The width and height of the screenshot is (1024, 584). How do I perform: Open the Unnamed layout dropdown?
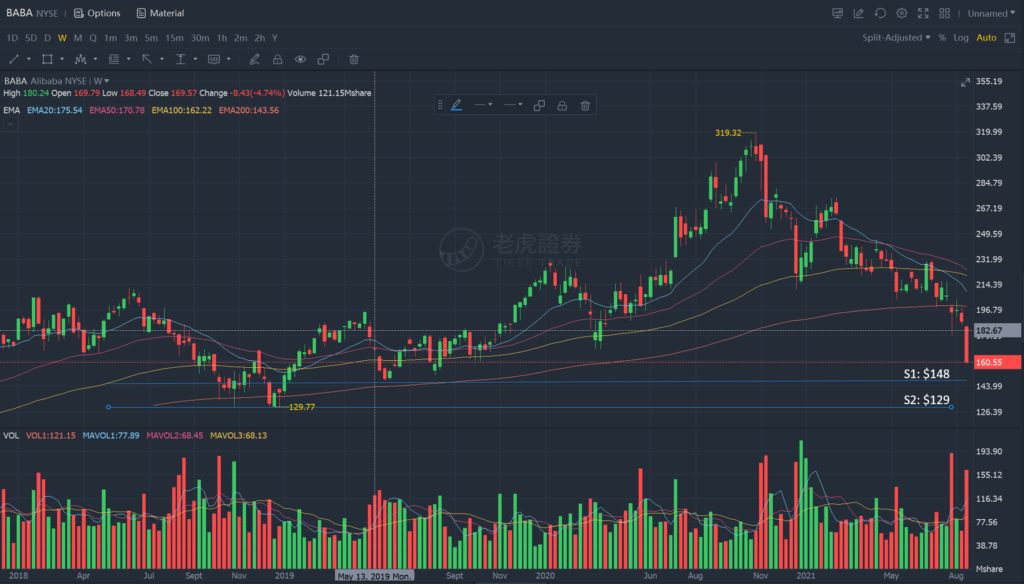point(991,13)
